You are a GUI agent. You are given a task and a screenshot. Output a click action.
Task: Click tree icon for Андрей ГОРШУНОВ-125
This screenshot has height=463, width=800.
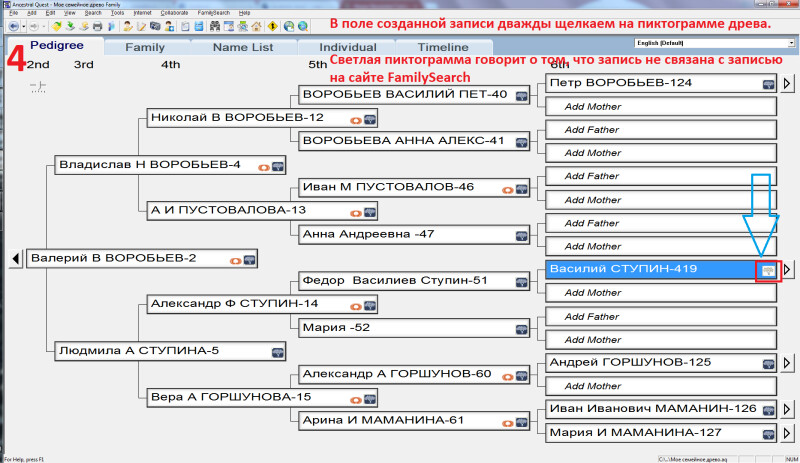click(x=768, y=364)
